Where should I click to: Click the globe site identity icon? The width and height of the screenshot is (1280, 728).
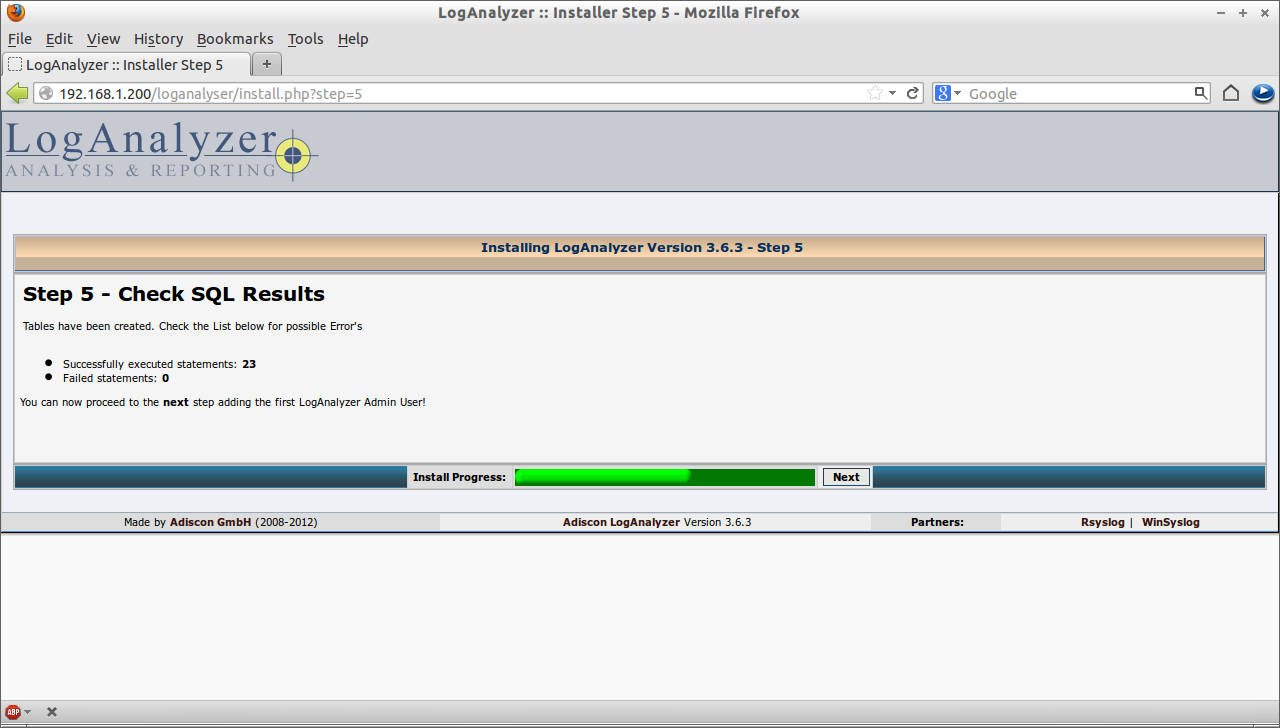click(46, 93)
